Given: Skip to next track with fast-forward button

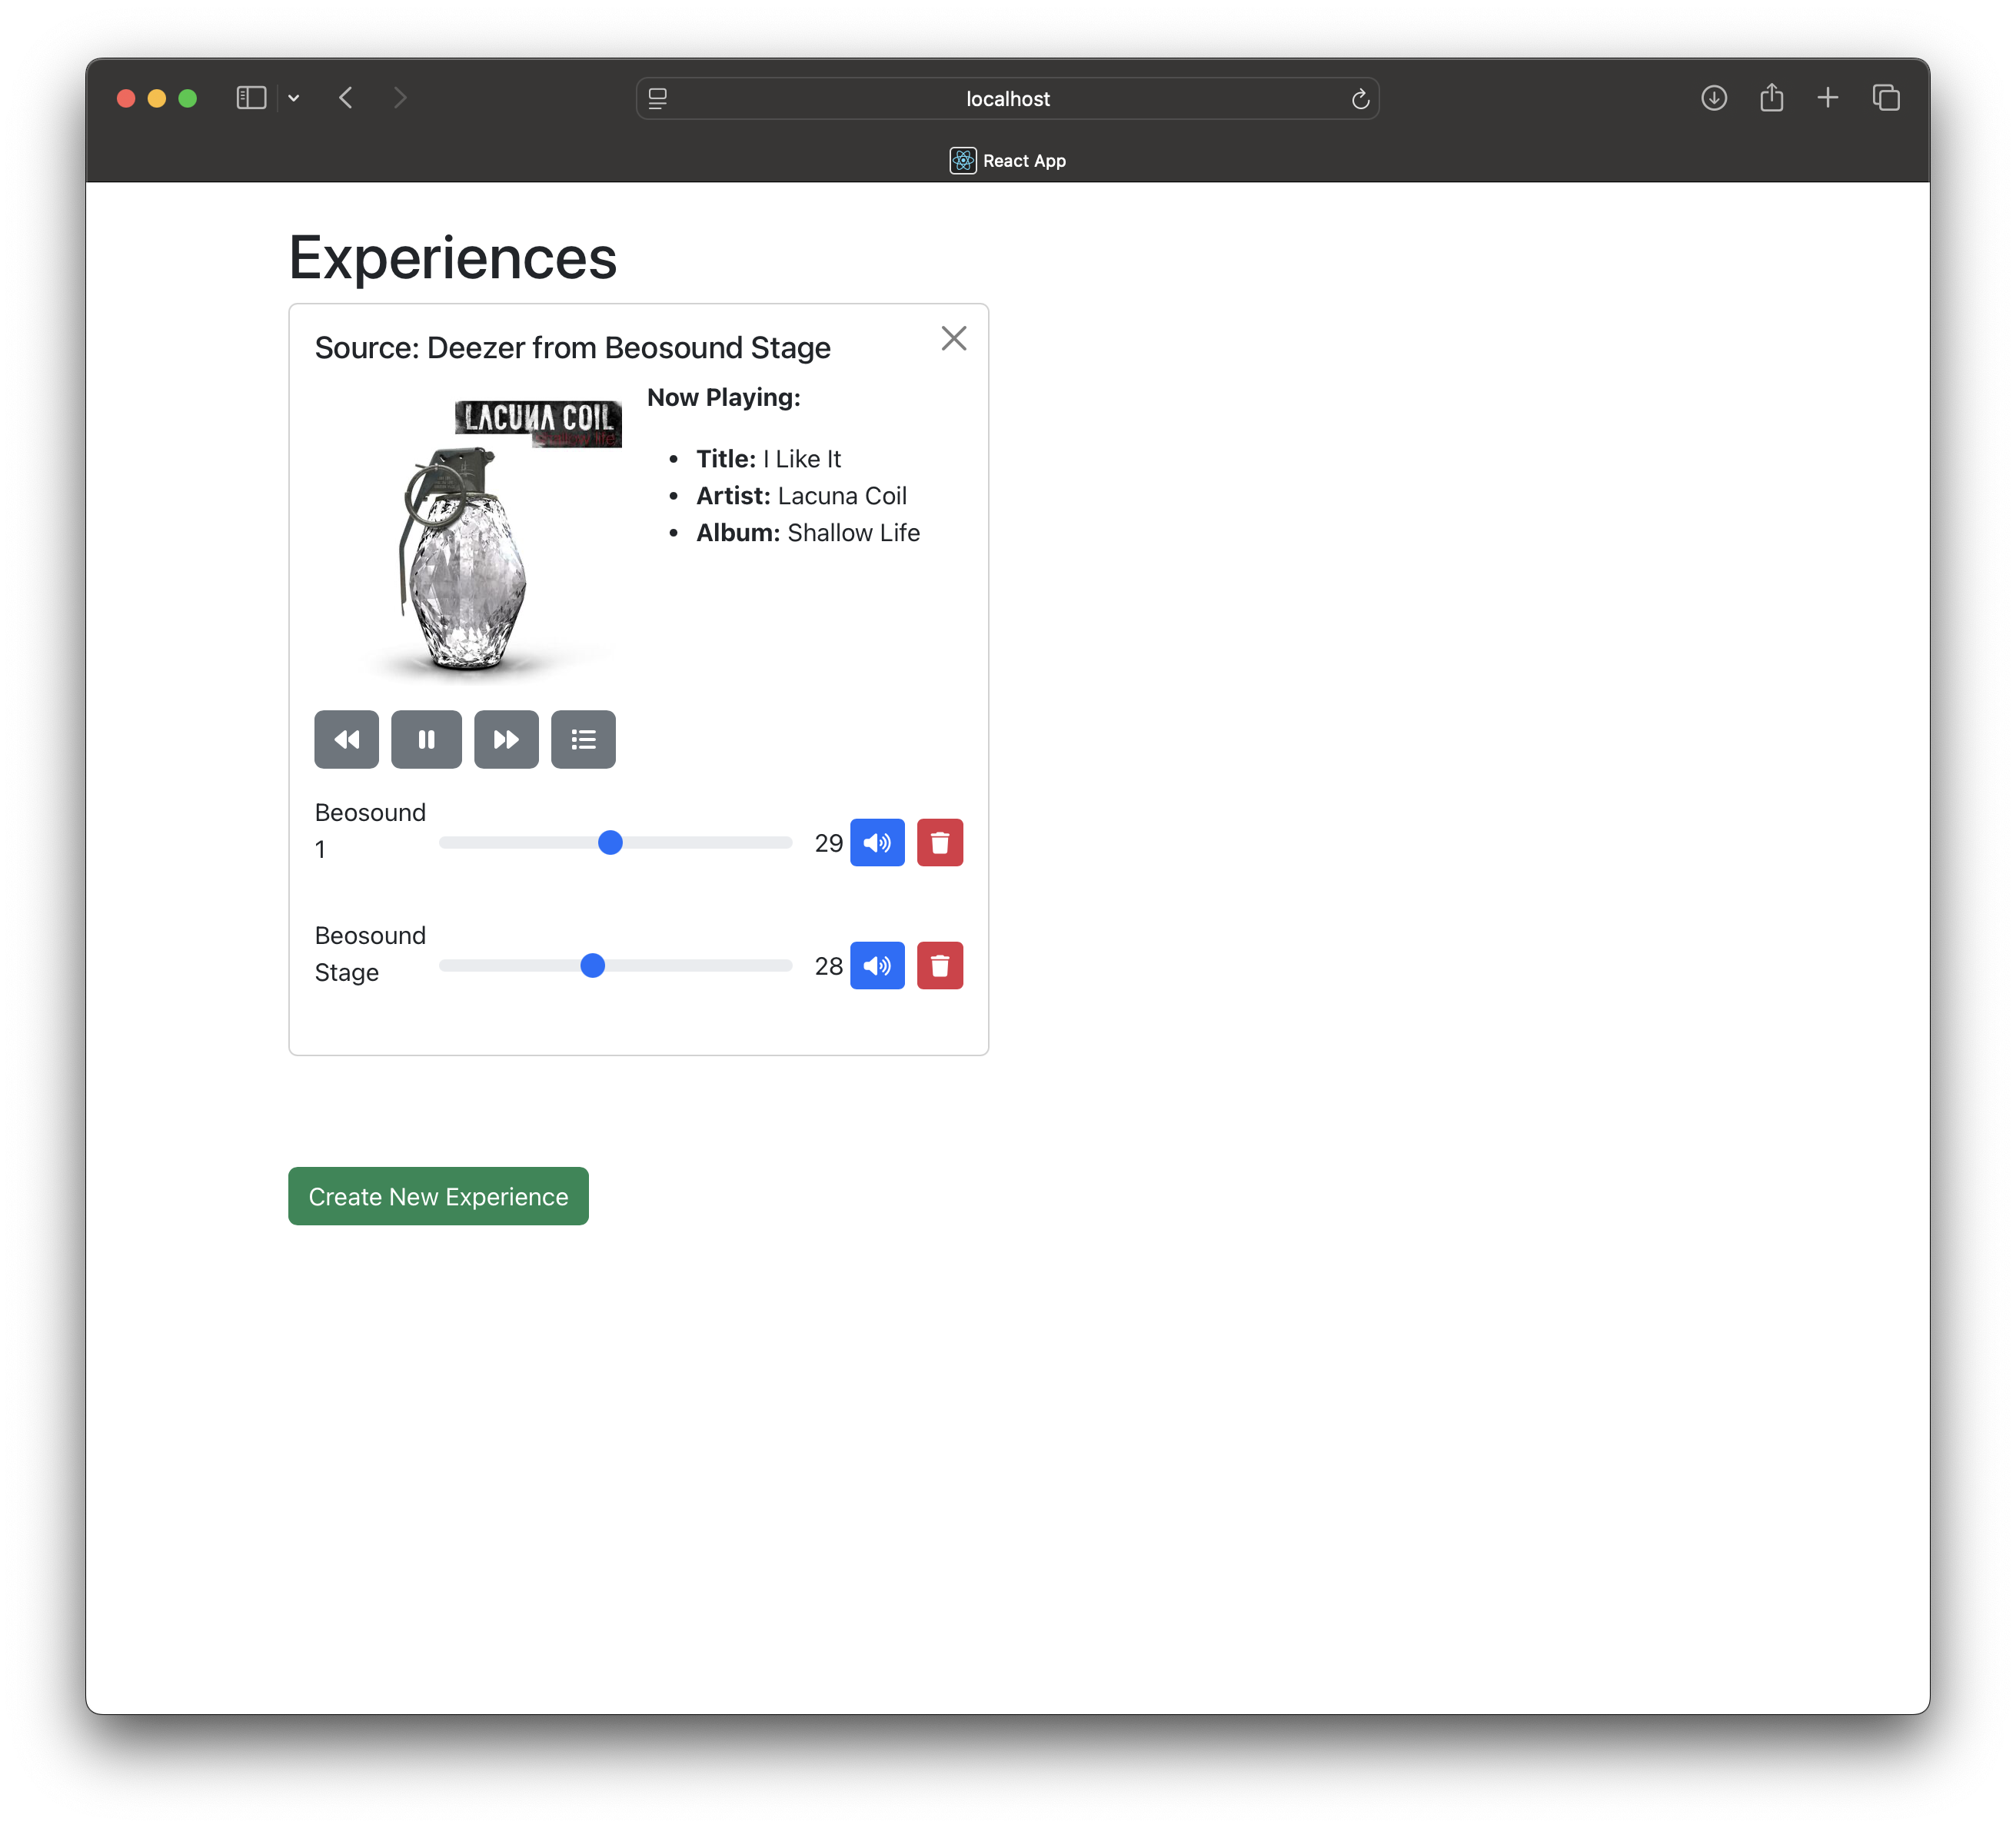Looking at the screenshot, I should click(506, 739).
